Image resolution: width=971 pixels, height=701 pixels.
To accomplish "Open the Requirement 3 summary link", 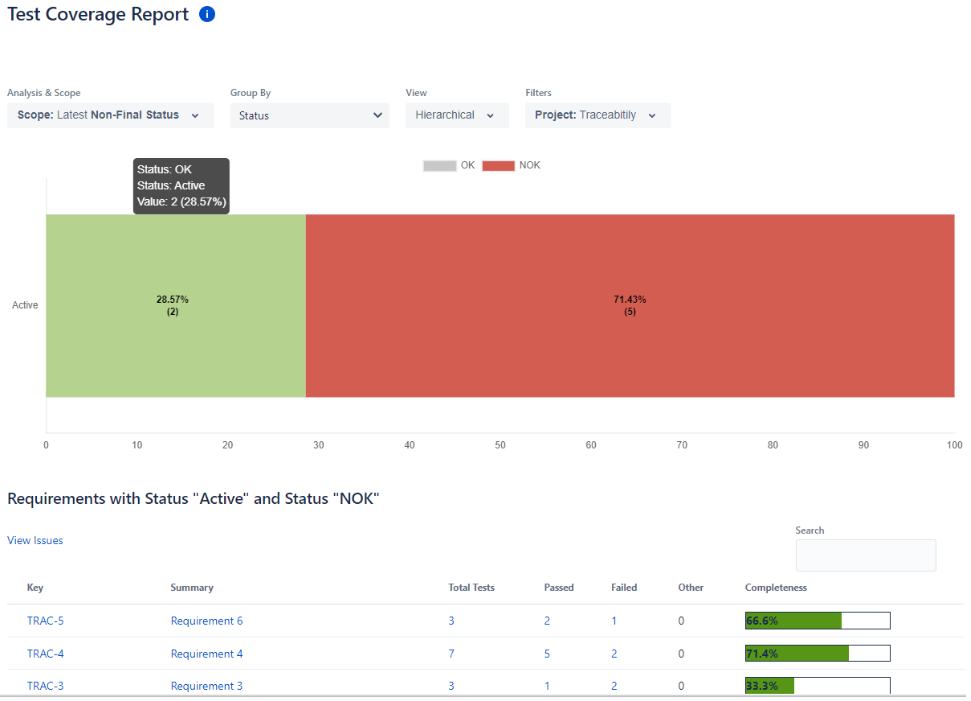I will pos(207,686).
